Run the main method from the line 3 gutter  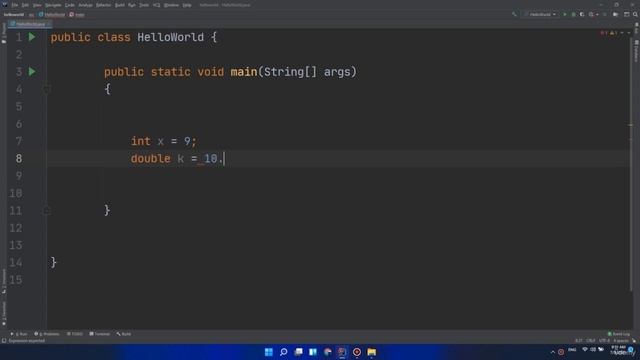coord(32,72)
